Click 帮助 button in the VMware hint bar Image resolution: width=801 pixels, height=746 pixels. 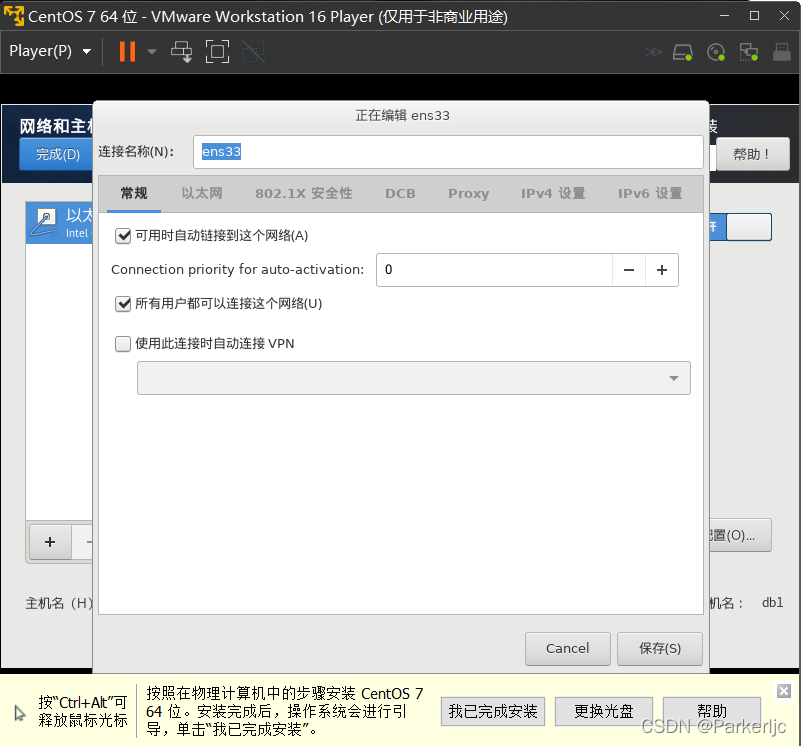(x=712, y=711)
